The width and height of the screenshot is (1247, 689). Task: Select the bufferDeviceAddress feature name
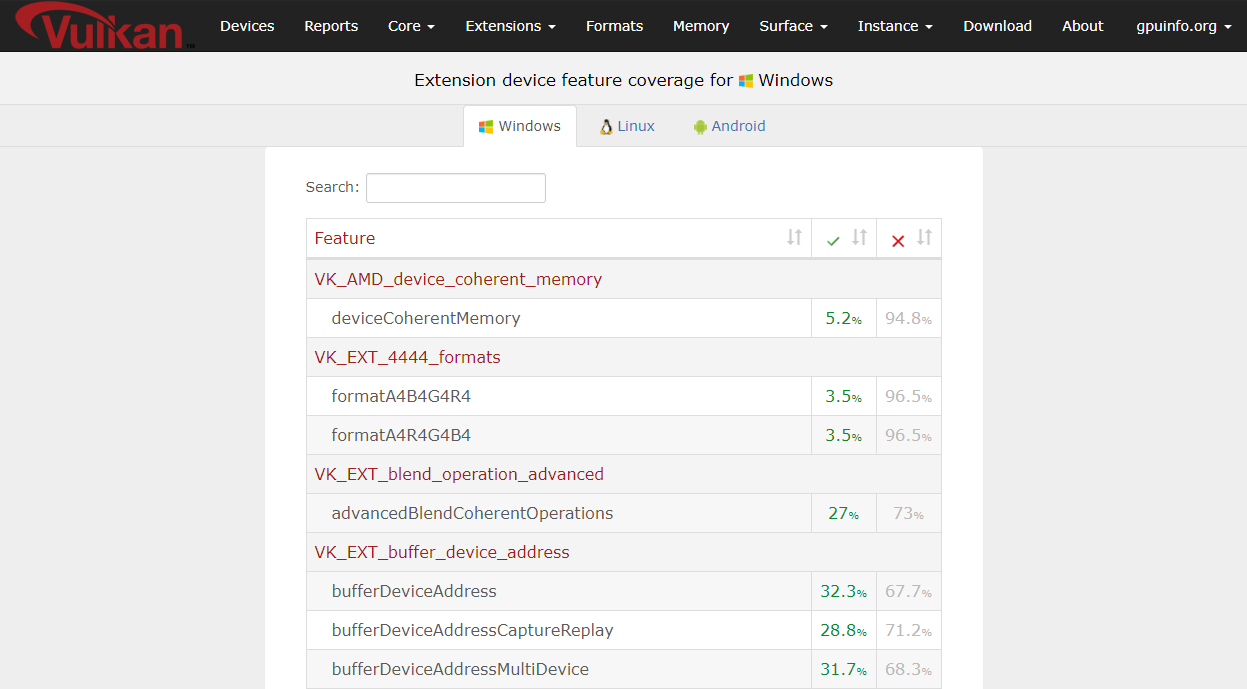(414, 591)
